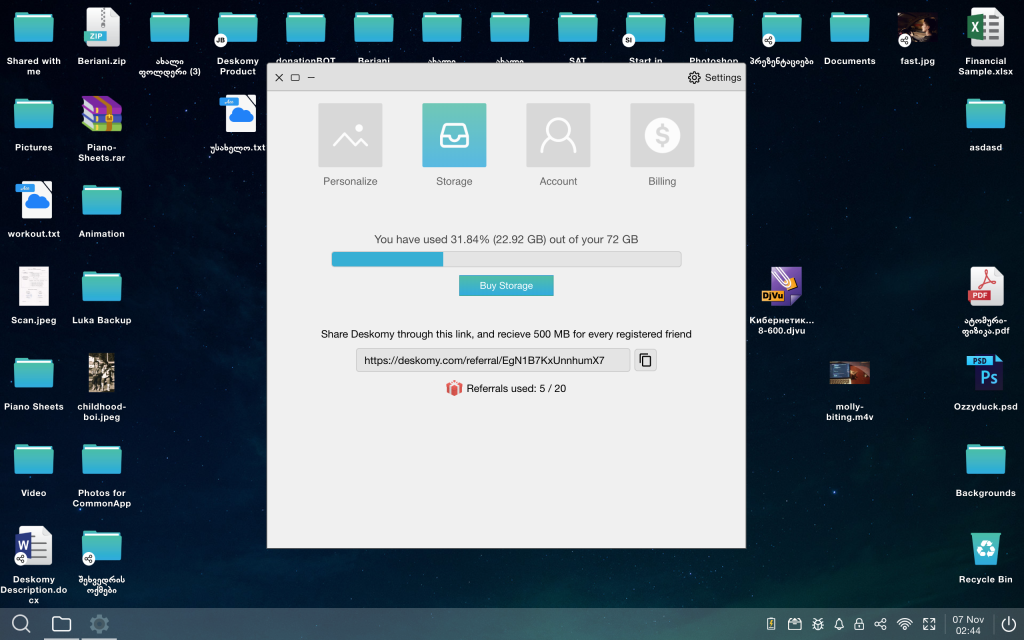Copy the referral link with the copy icon
This screenshot has height=640, width=1024.
pos(645,360)
